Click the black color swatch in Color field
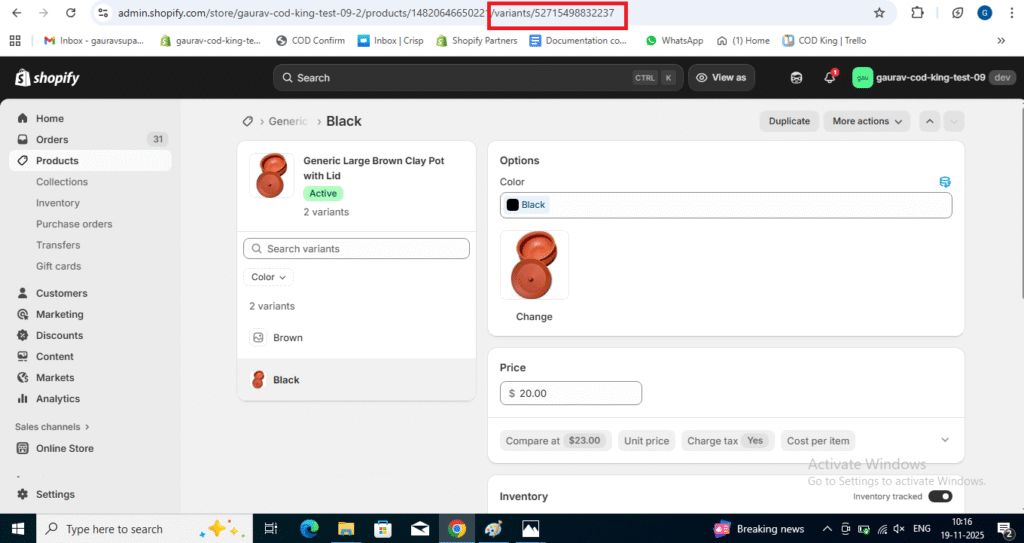1024x543 pixels. click(x=513, y=205)
